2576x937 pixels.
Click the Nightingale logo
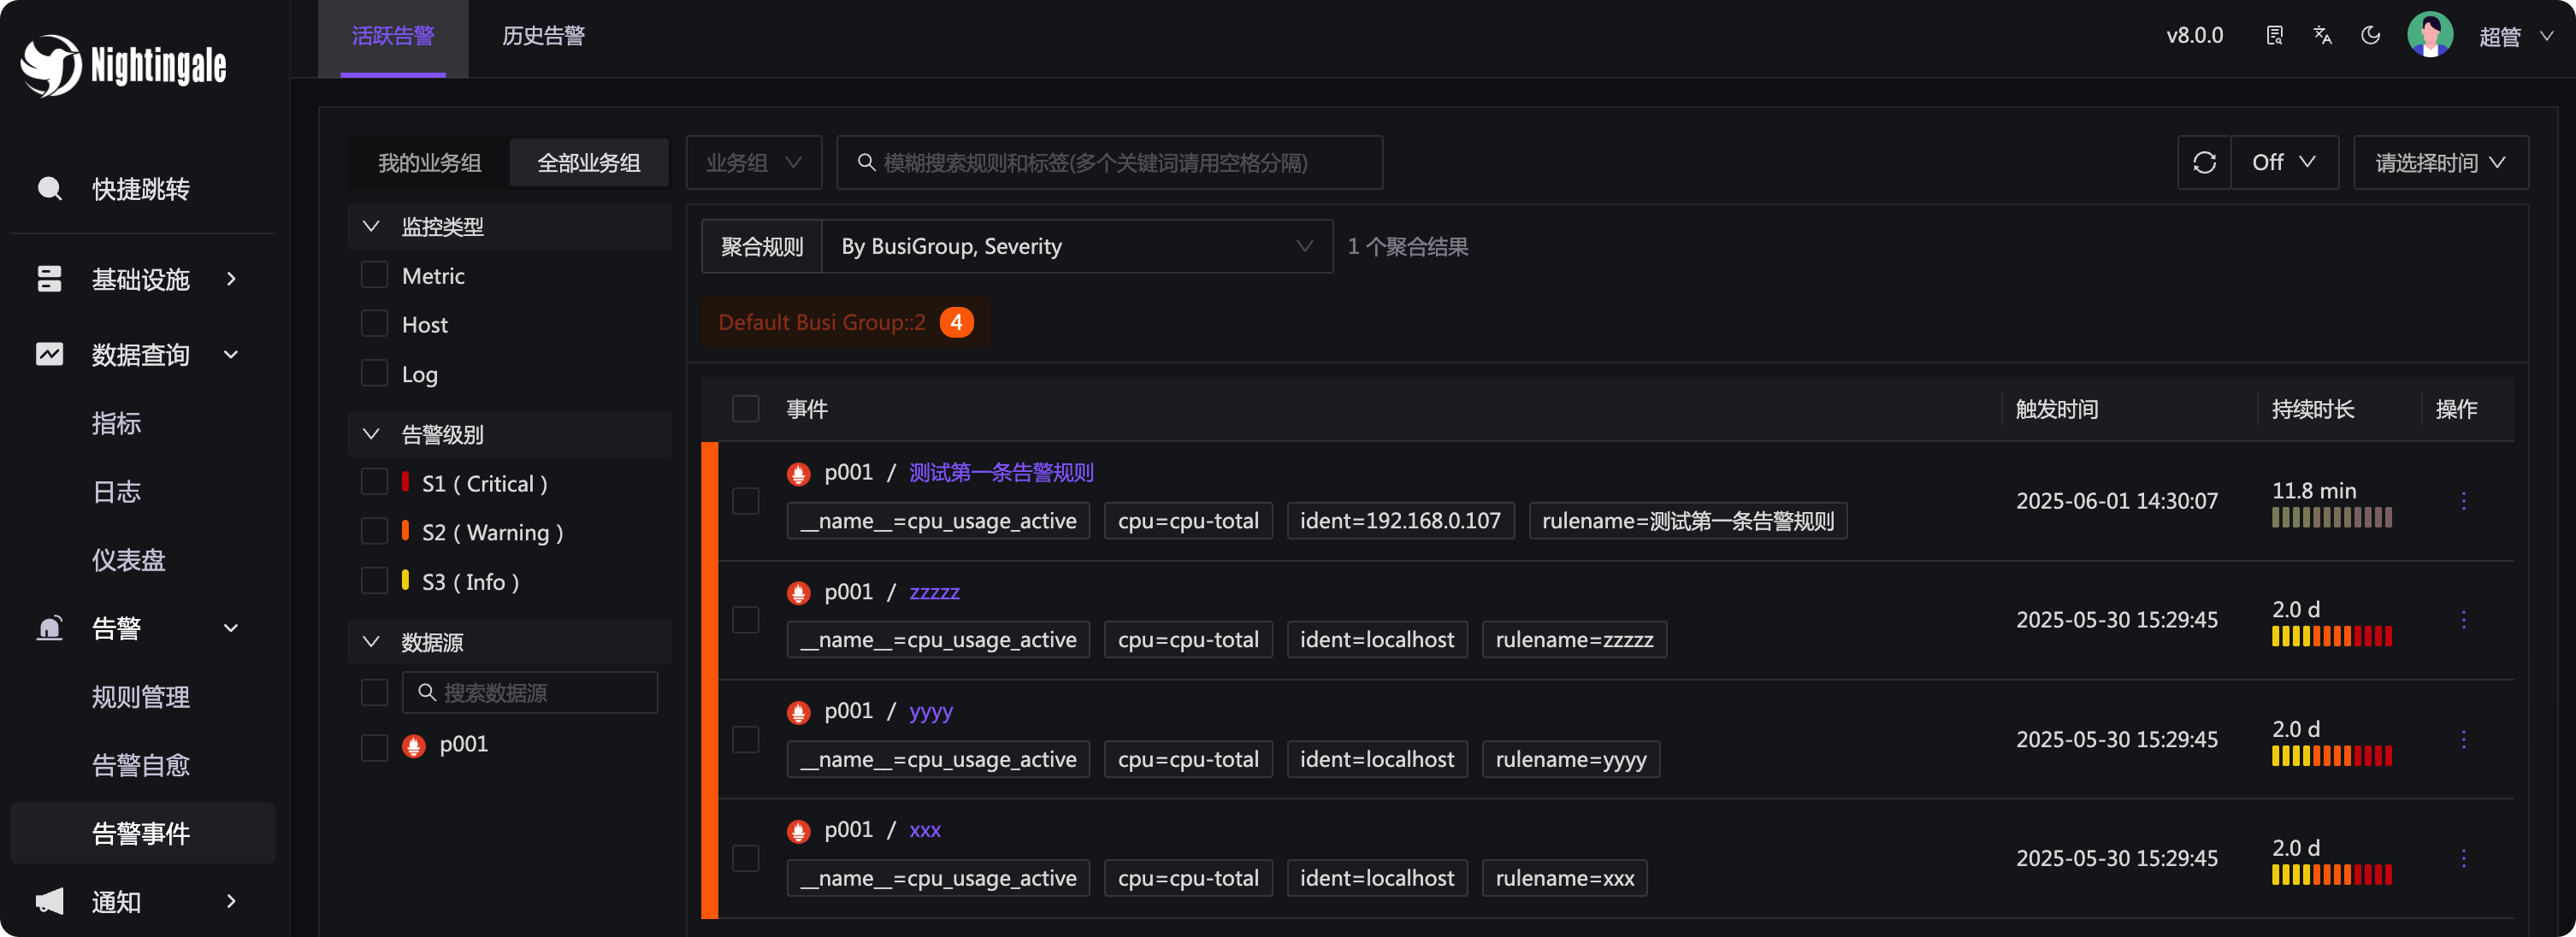click(x=123, y=66)
